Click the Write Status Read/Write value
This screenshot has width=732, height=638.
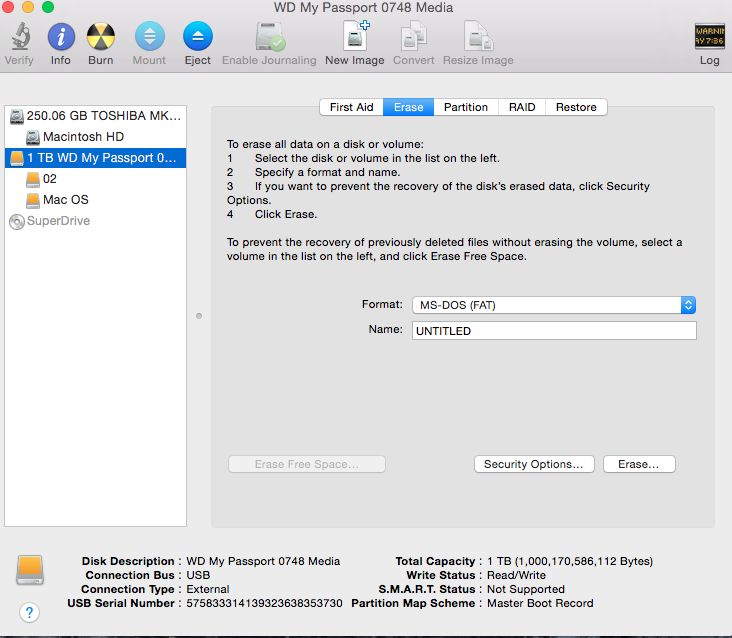(516, 575)
